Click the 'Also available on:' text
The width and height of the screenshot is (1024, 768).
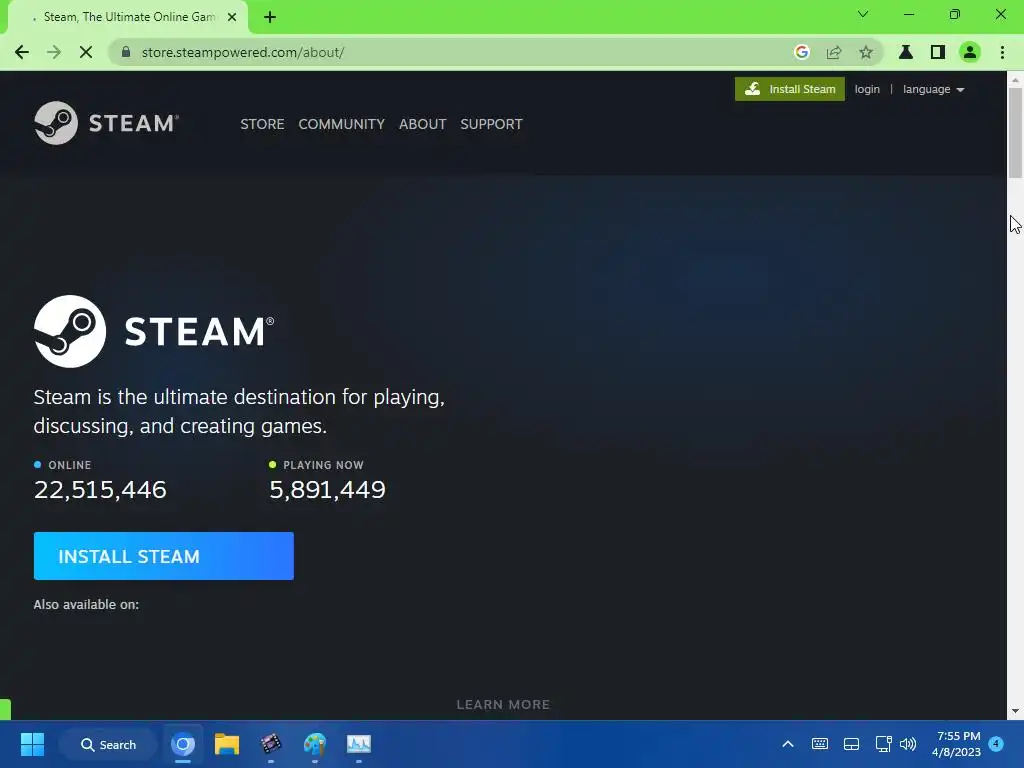pos(86,605)
